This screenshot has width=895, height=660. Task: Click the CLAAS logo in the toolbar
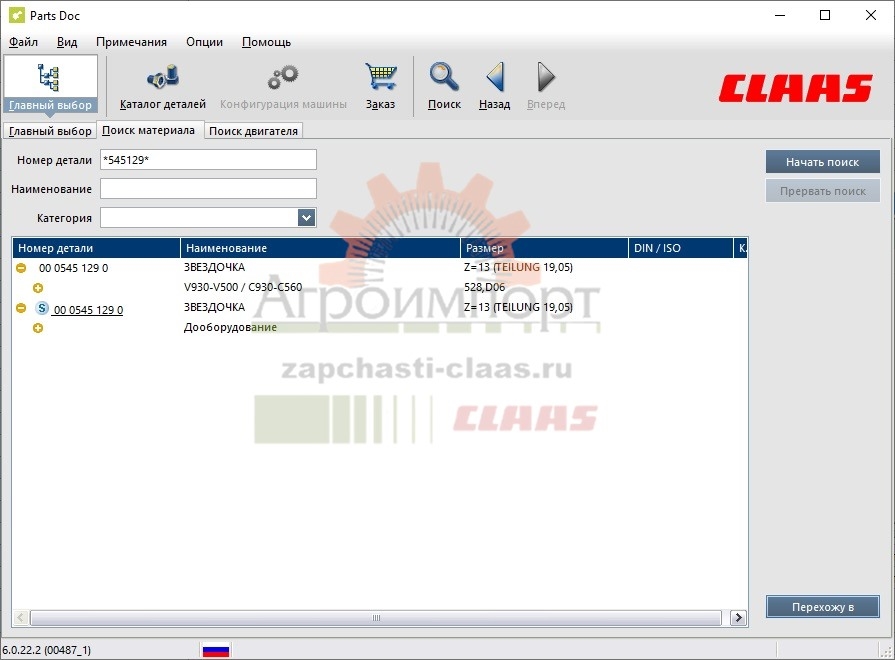coord(796,88)
